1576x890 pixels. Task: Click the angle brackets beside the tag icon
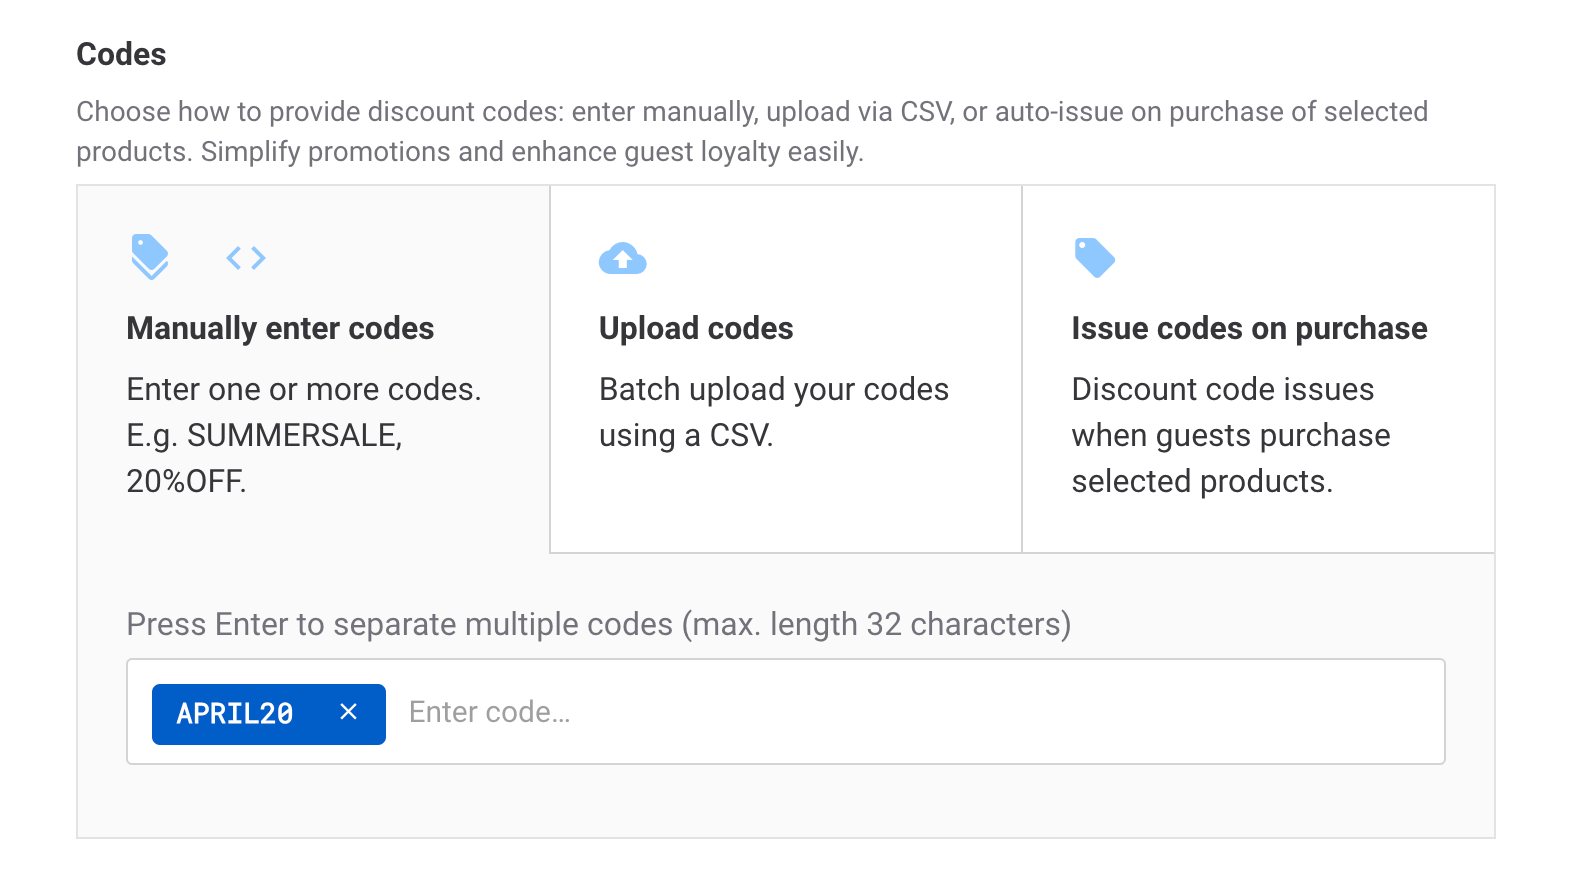(x=245, y=257)
